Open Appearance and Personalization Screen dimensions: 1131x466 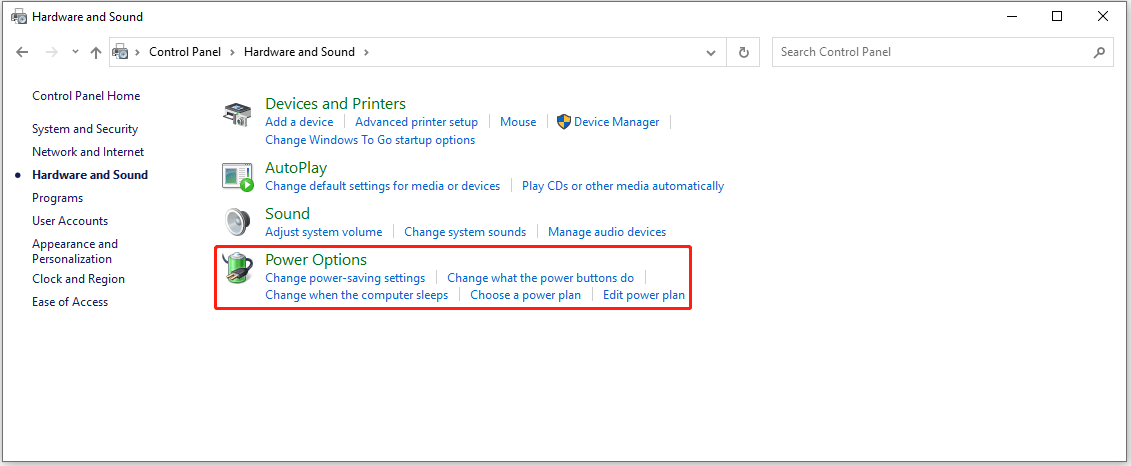75,252
